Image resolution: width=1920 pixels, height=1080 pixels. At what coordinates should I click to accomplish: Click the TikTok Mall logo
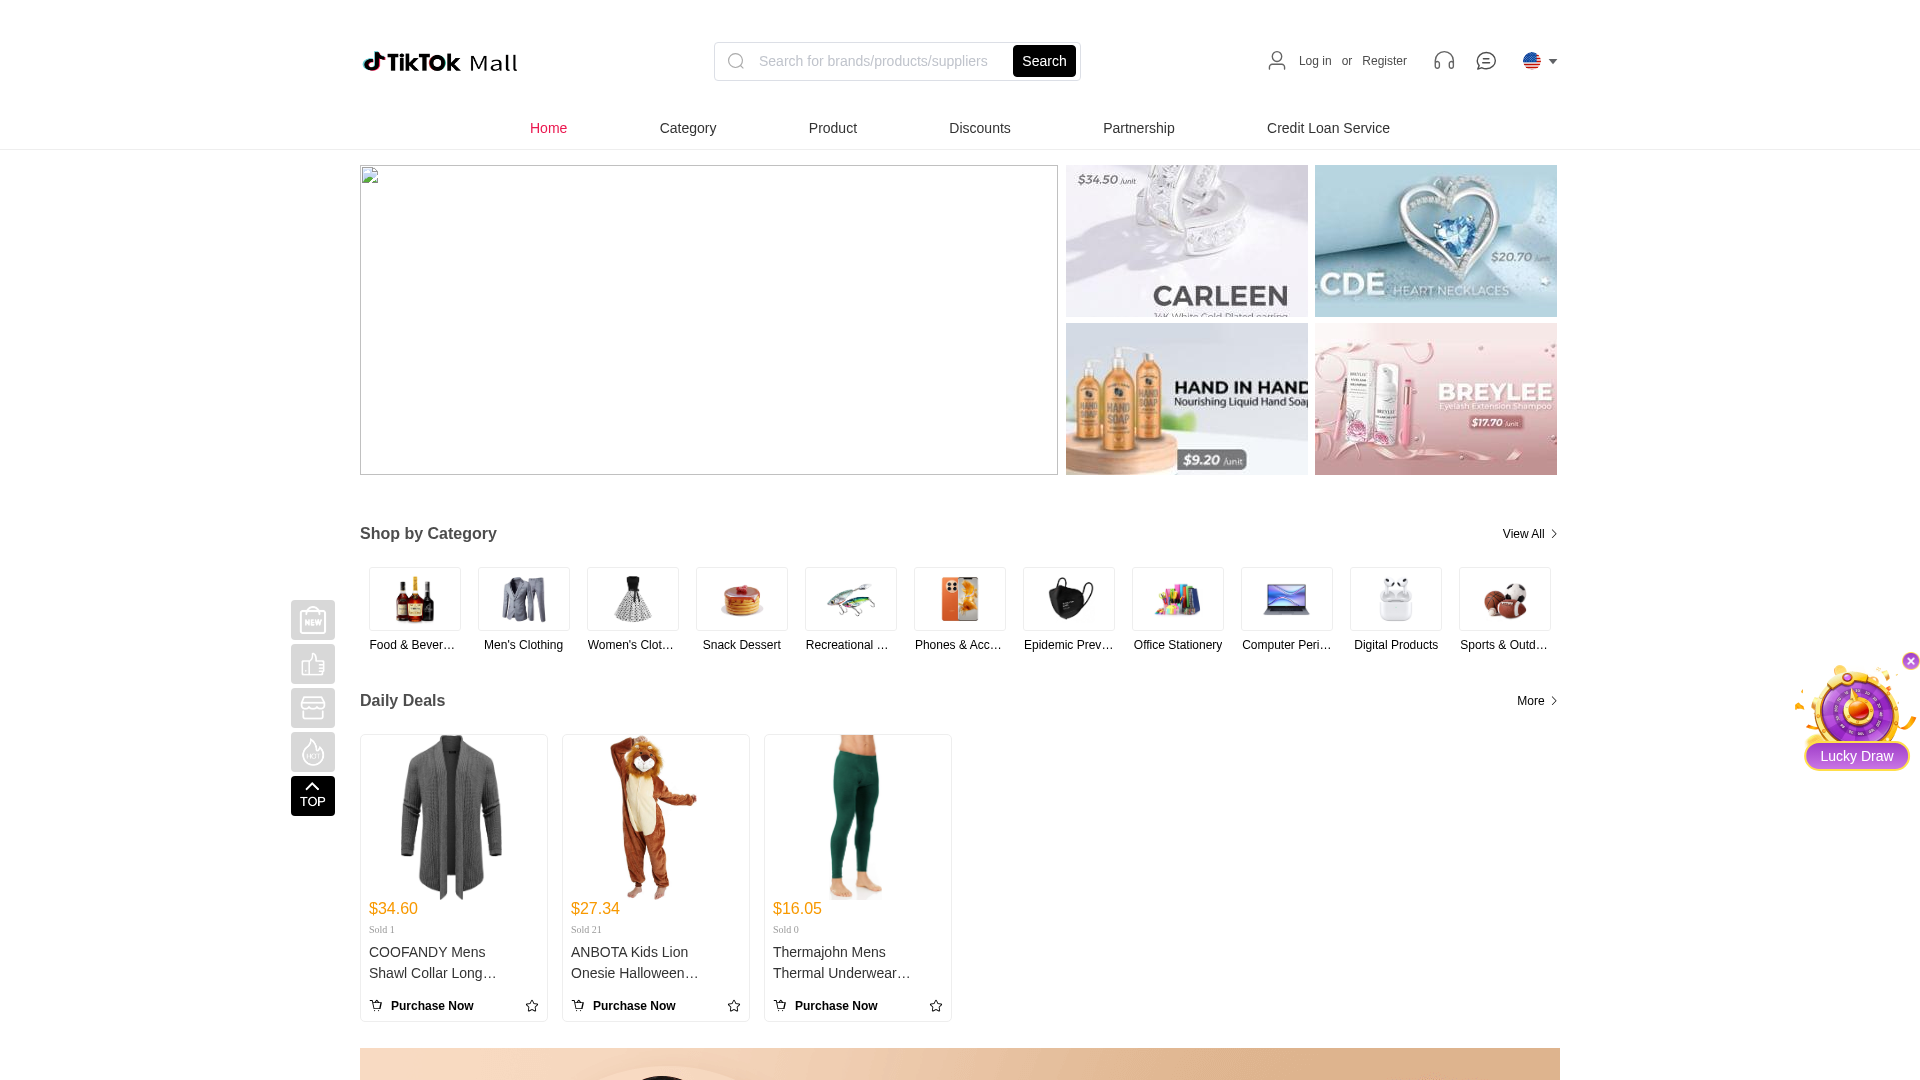[440, 62]
